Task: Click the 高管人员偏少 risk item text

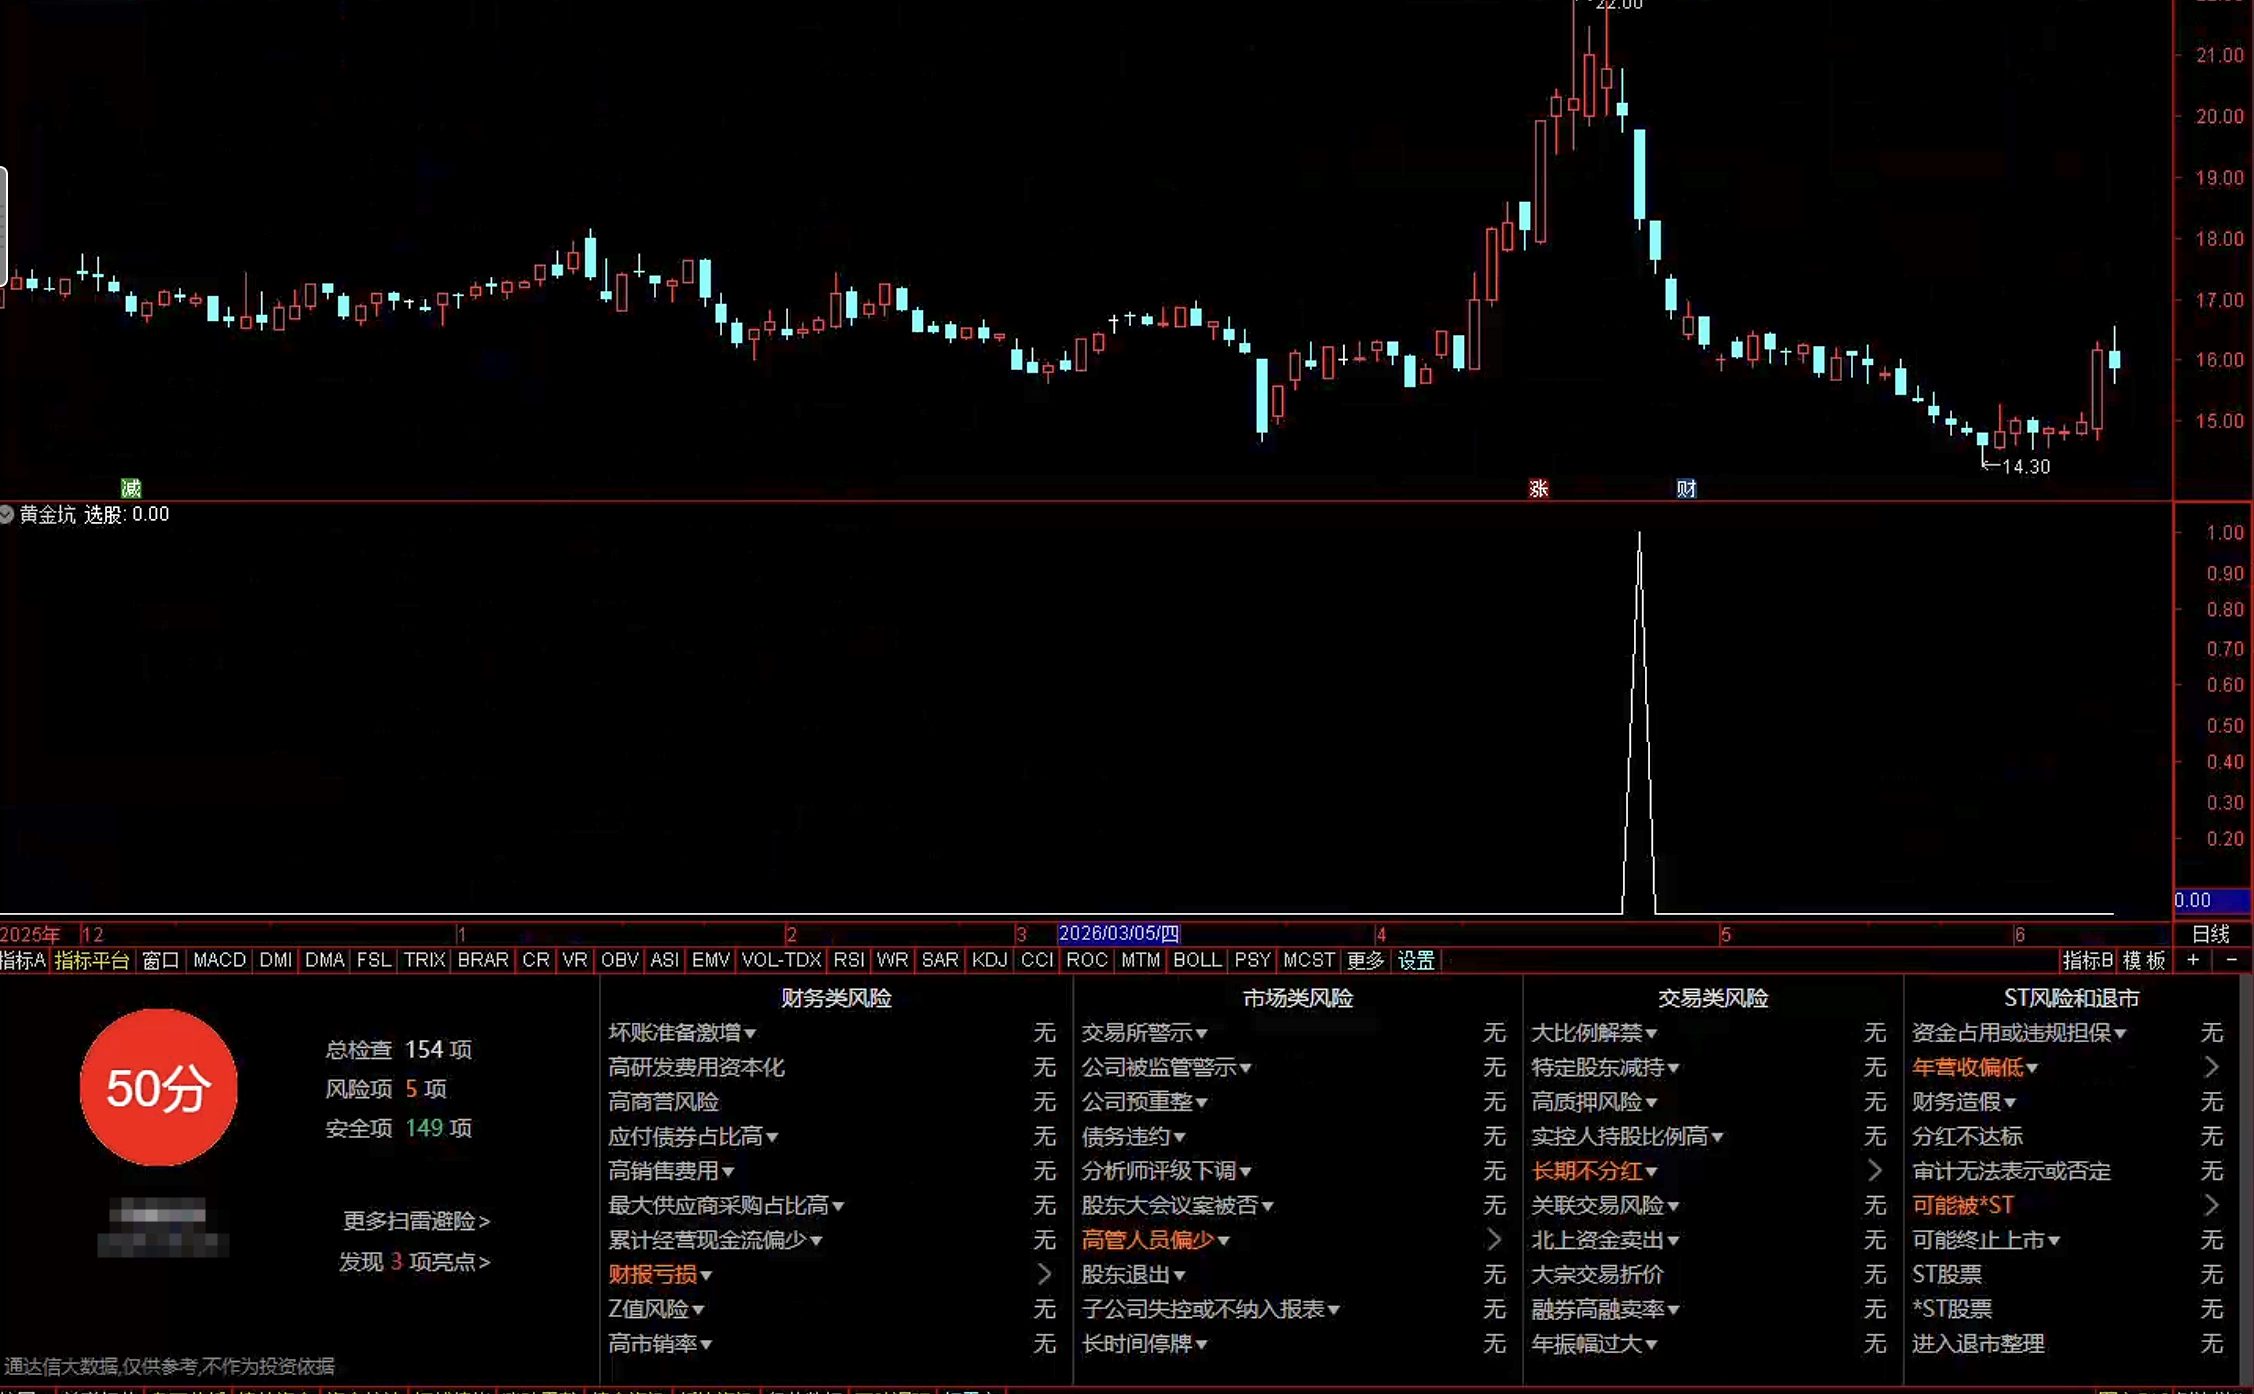Action: pyautogui.click(x=1148, y=1240)
